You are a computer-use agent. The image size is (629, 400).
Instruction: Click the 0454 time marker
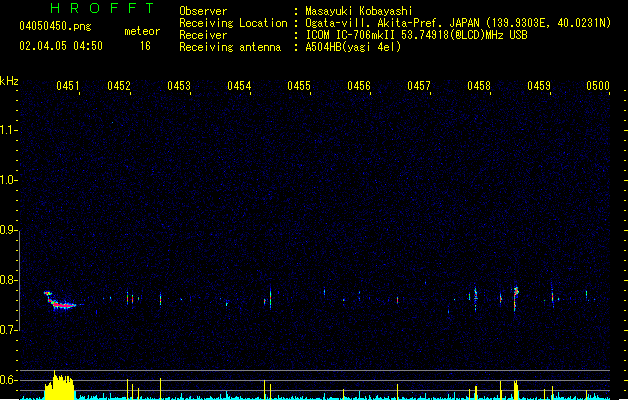pos(239,86)
